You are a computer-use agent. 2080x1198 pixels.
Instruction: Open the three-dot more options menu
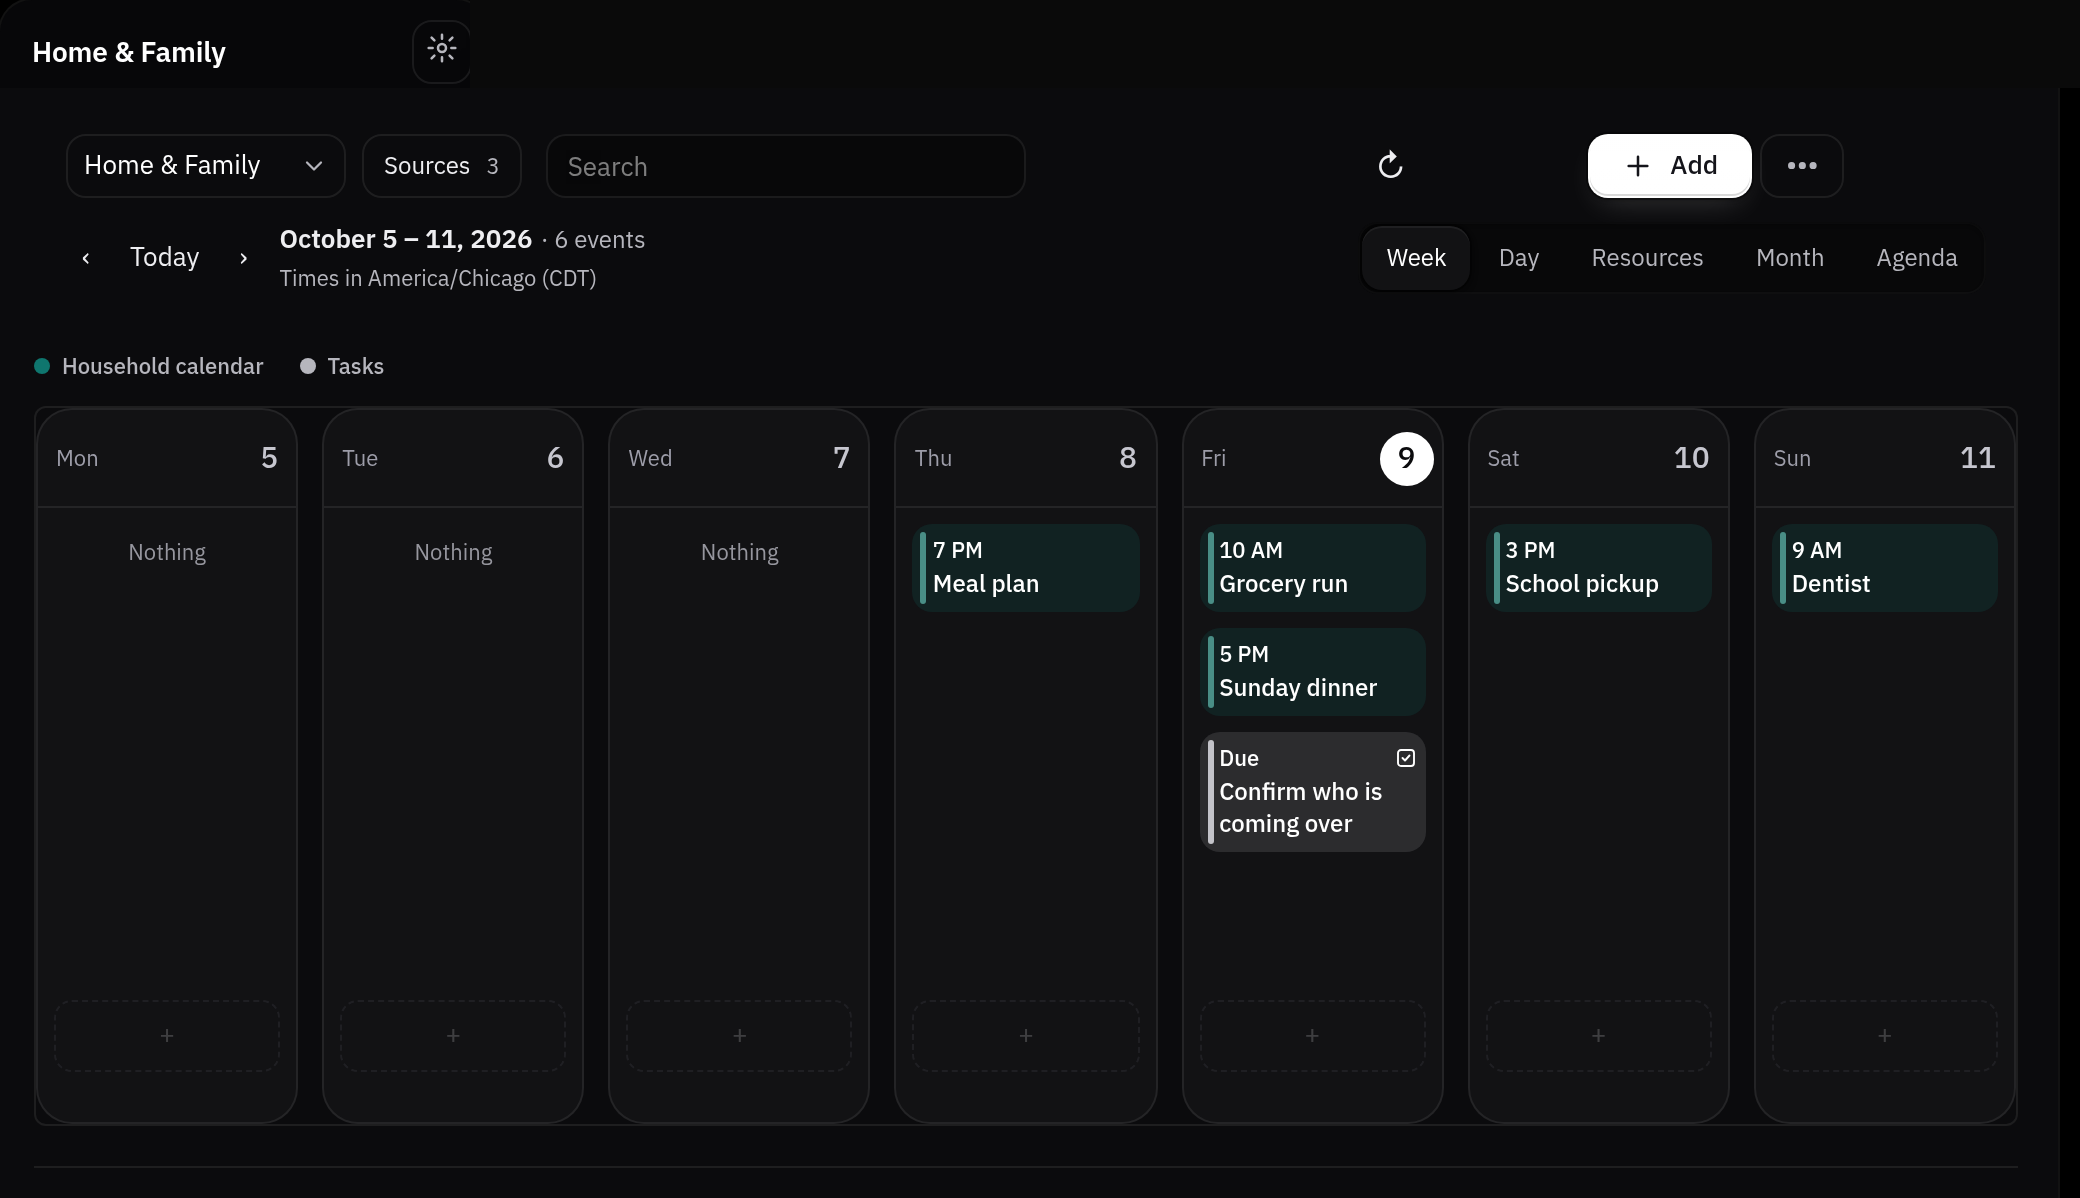tap(1802, 166)
